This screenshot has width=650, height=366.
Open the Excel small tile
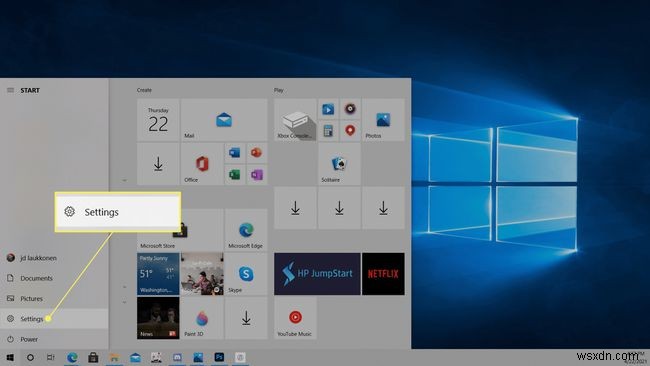[235, 175]
